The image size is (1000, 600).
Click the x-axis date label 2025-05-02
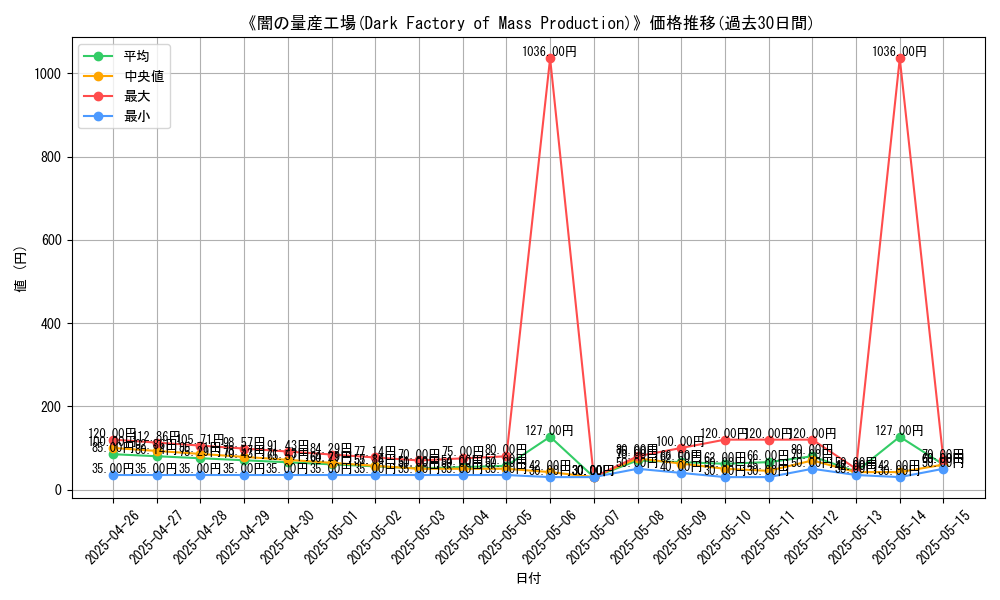(x=374, y=536)
